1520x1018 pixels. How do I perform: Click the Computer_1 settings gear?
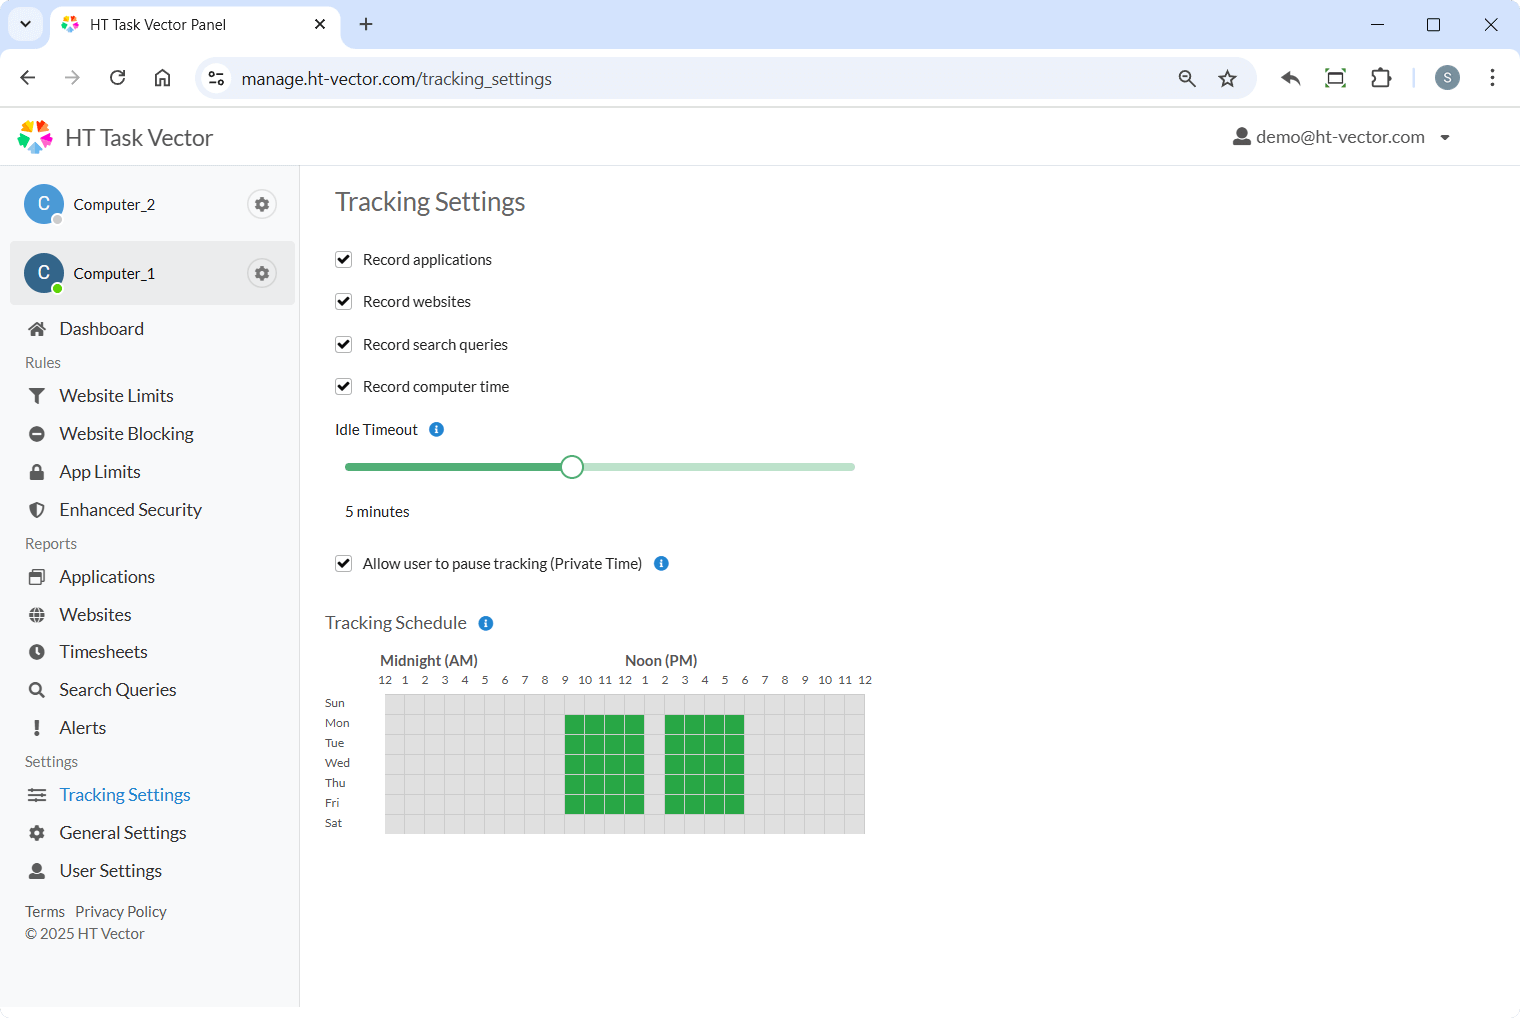pos(261,273)
